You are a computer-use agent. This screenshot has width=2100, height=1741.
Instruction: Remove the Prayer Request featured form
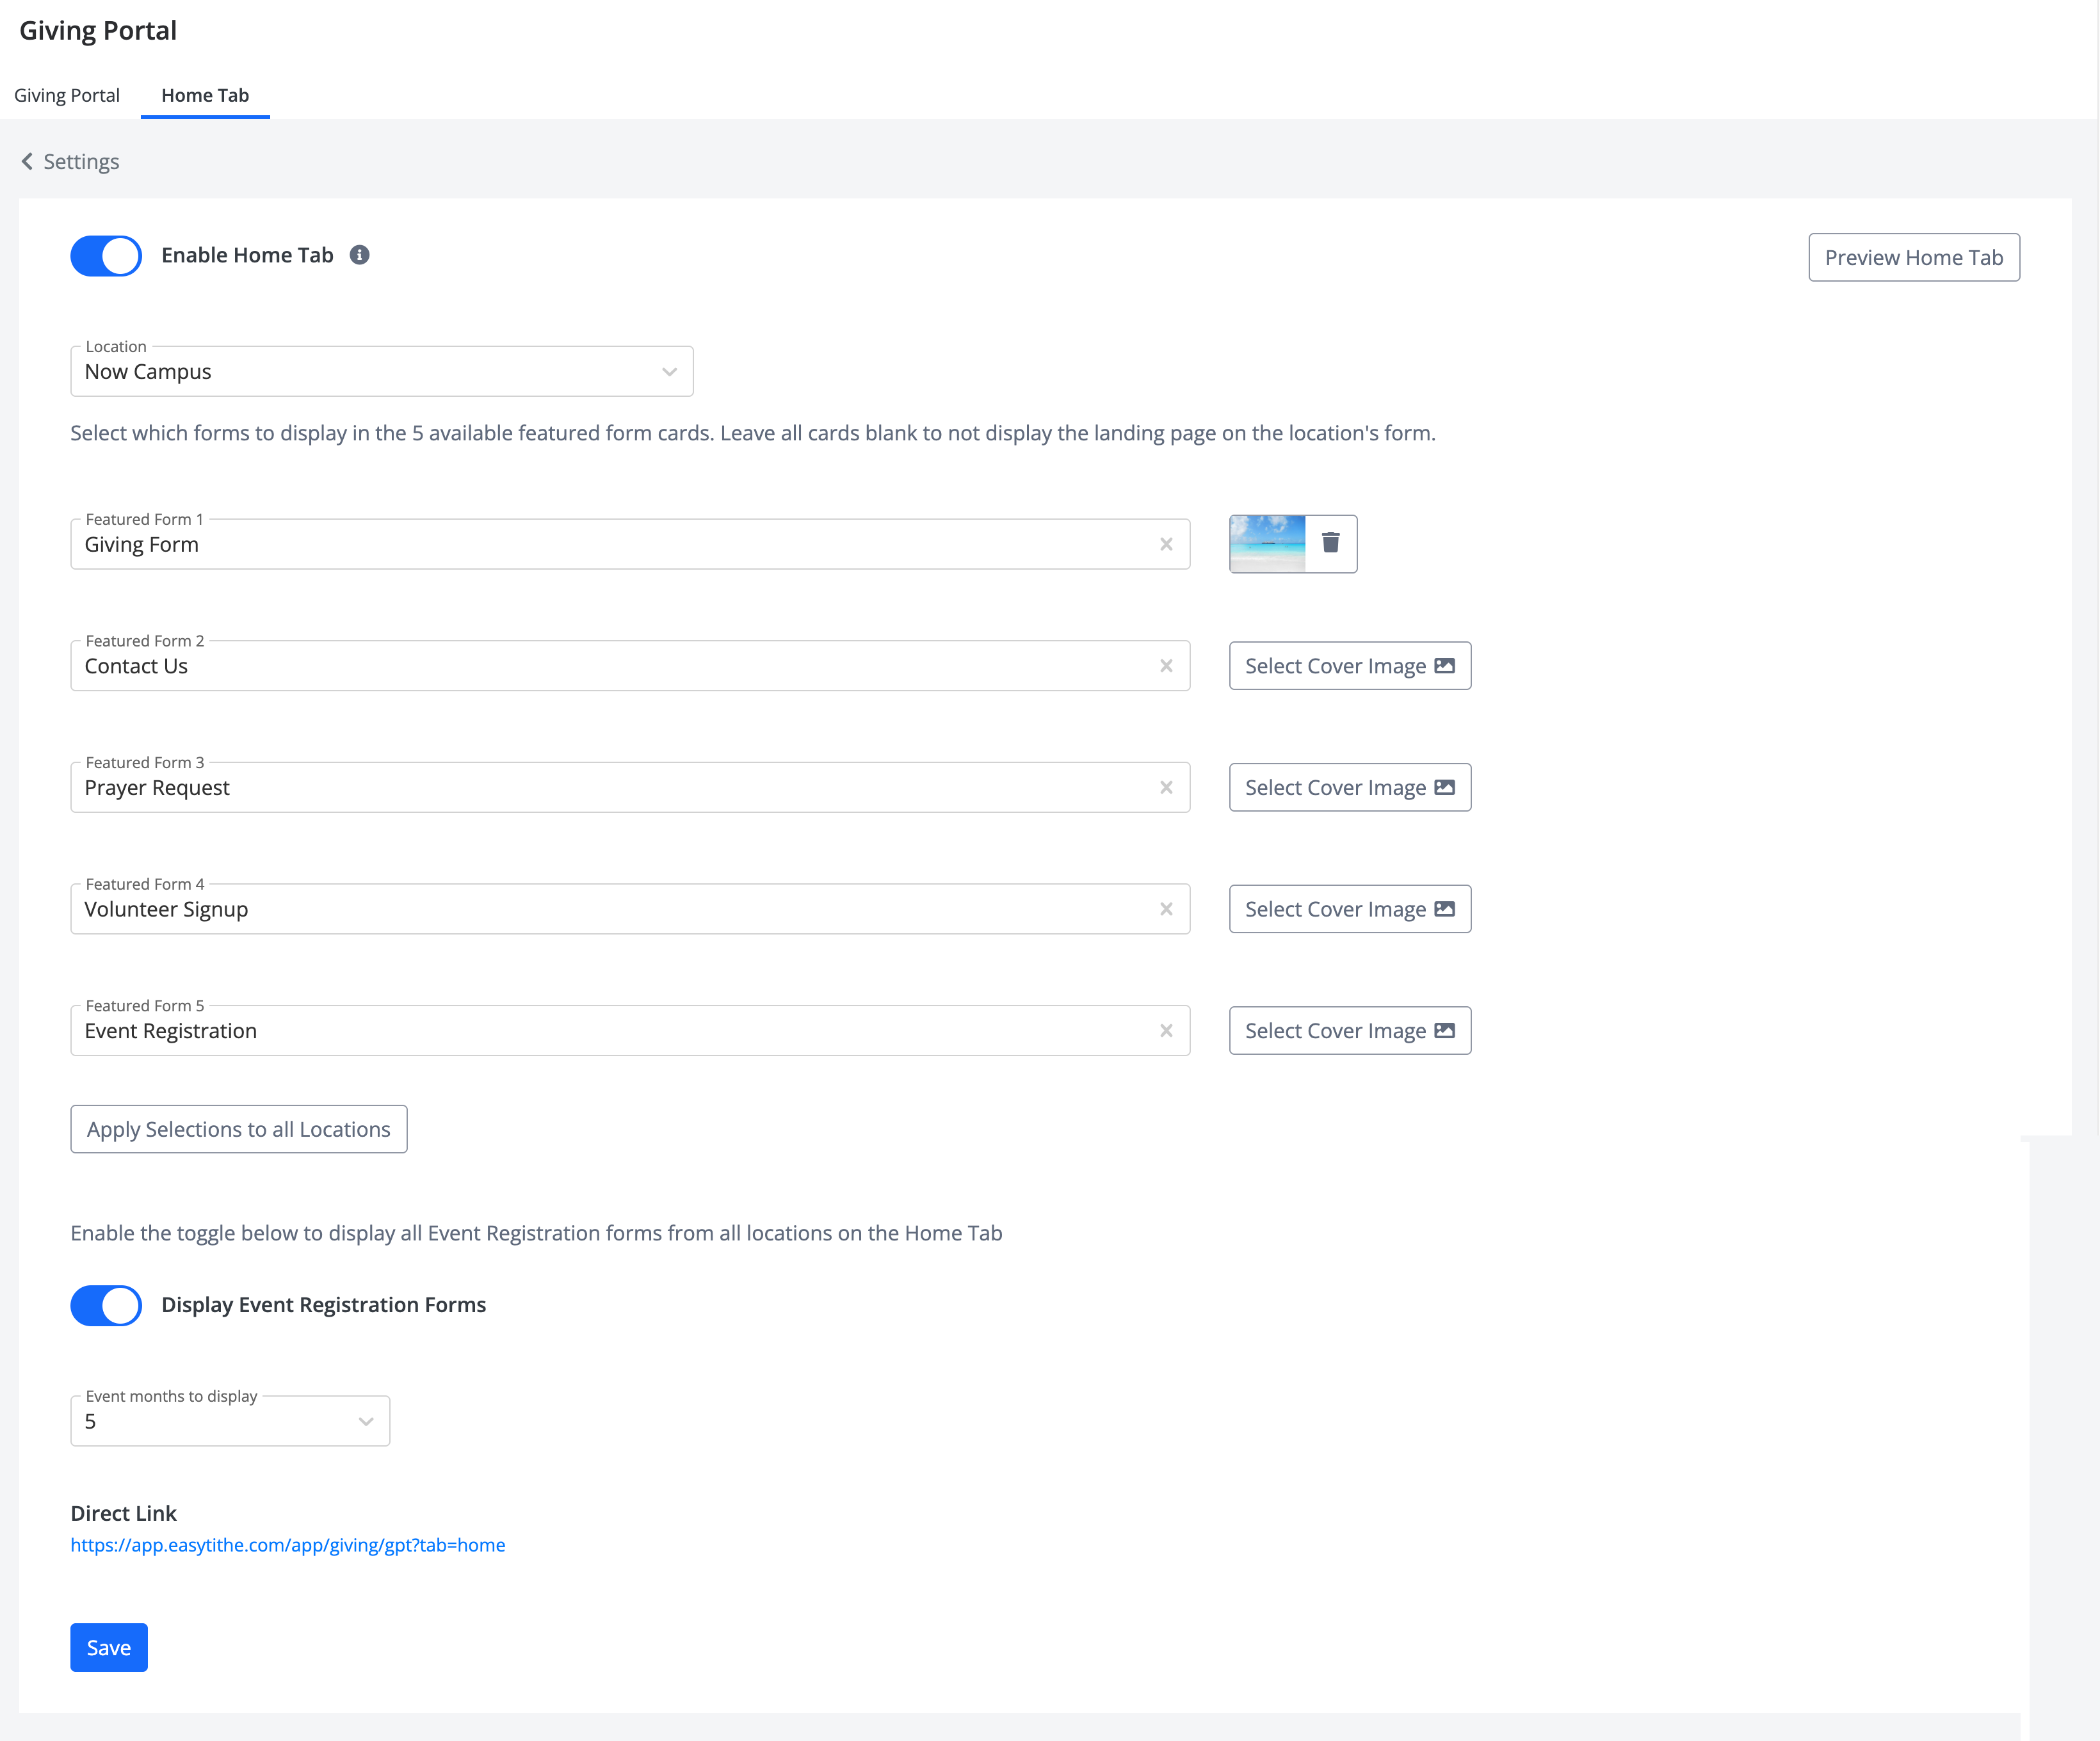coord(1166,788)
